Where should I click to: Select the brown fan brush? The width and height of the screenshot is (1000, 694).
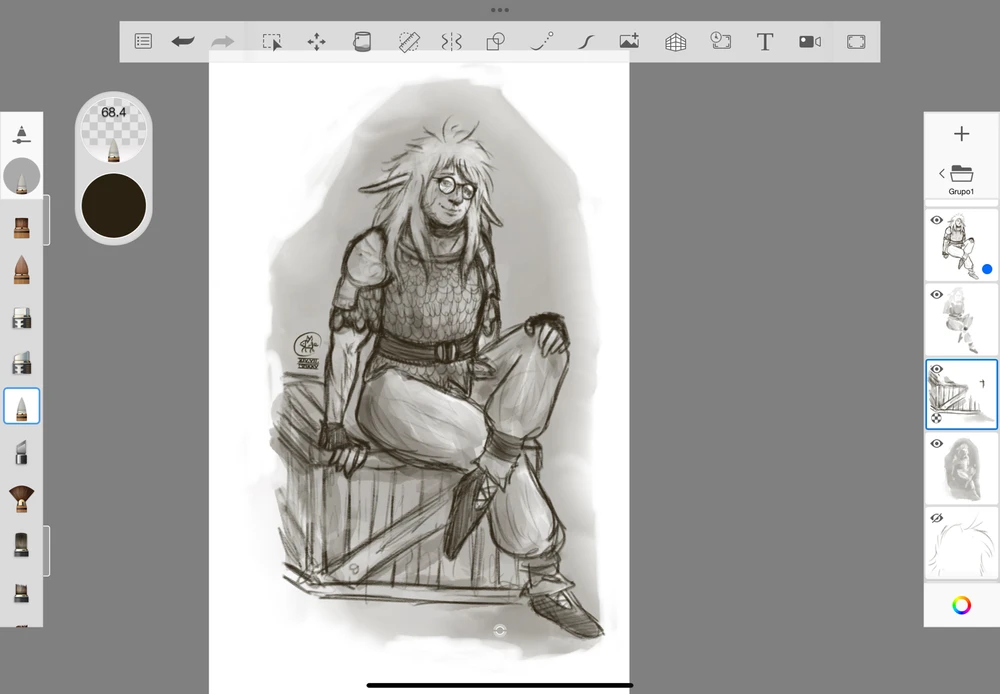tap(21, 497)
